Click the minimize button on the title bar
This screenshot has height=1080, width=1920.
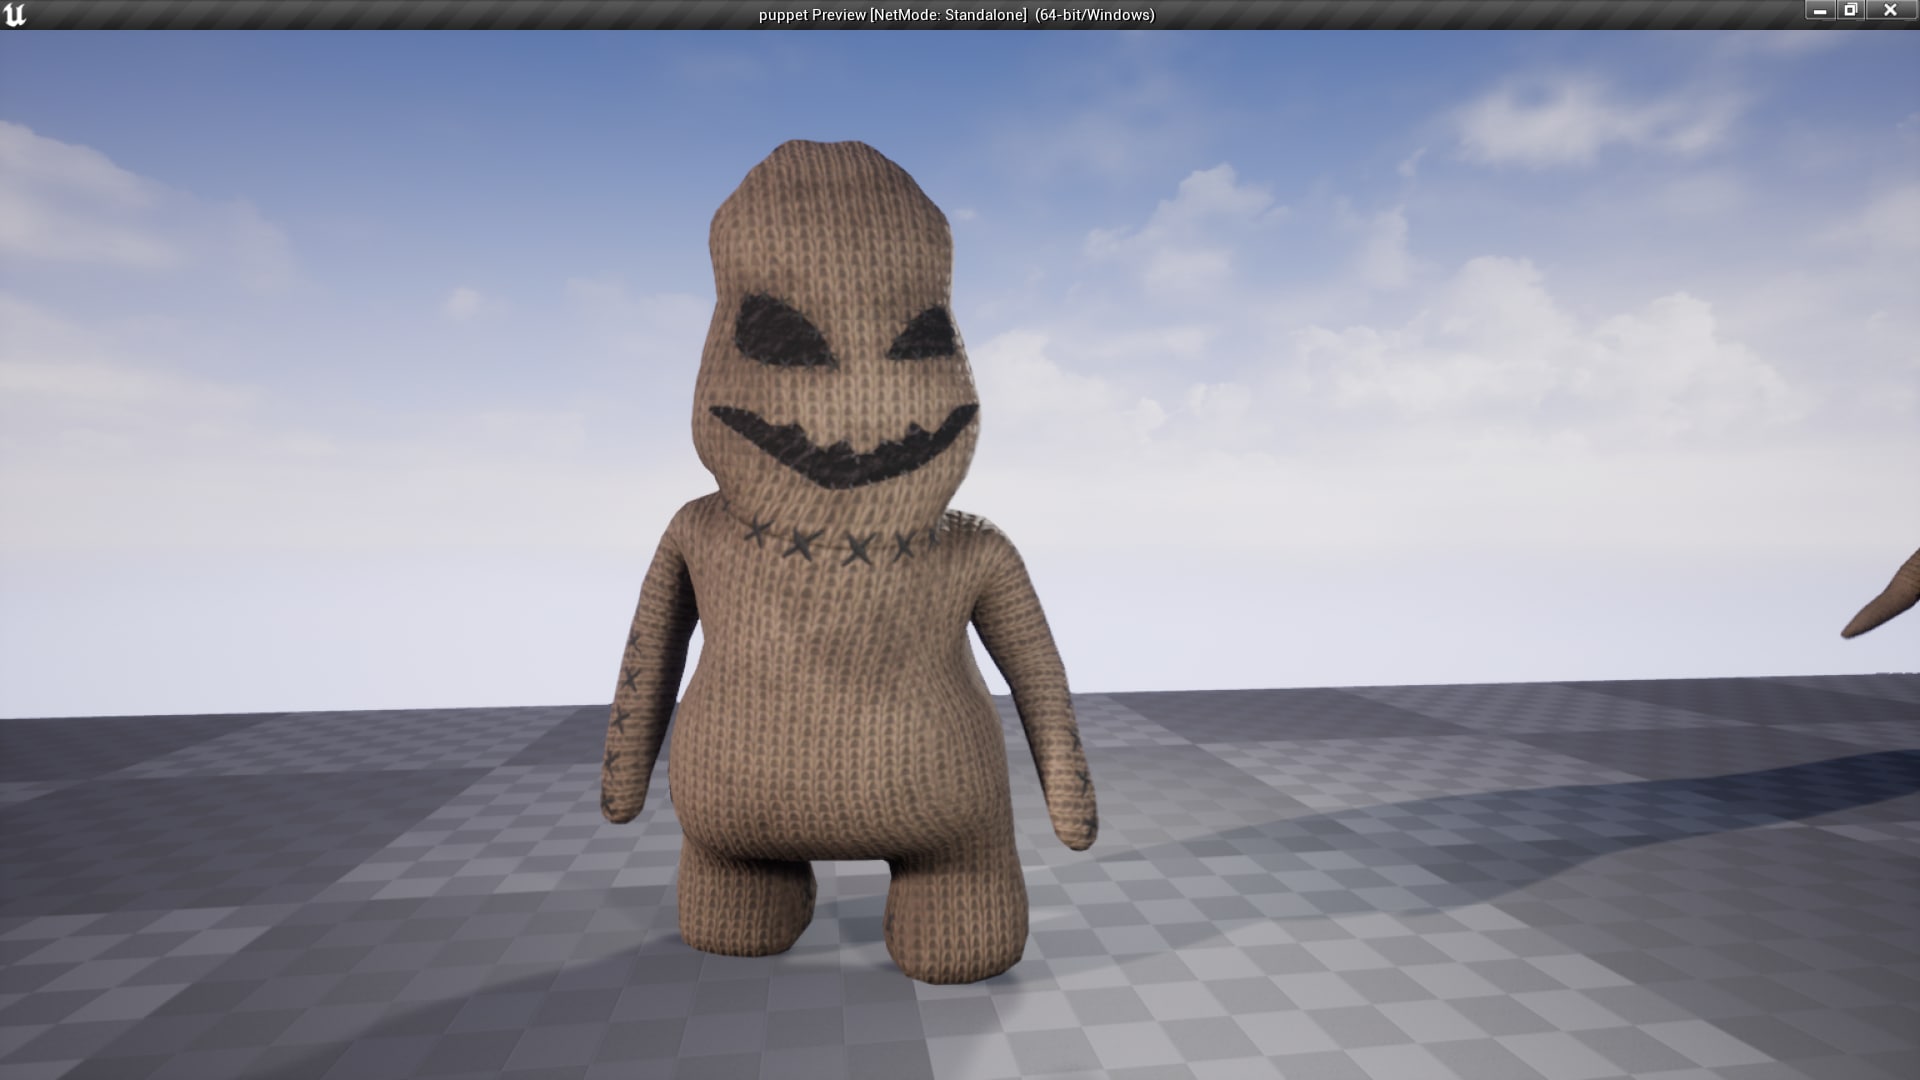click(1820, 12)
